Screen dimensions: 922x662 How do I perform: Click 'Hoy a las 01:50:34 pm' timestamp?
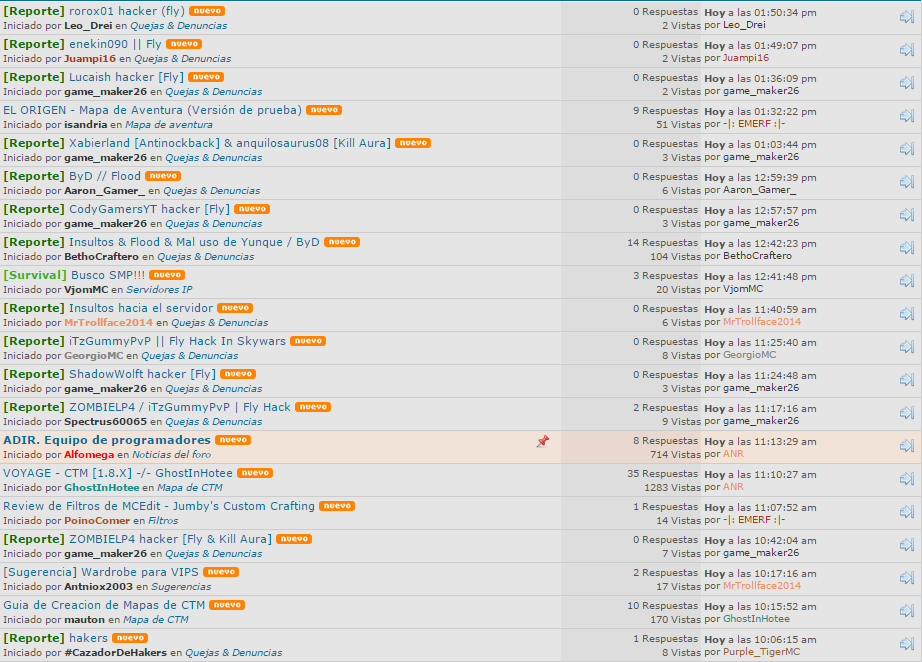click(x=760, y=12)
